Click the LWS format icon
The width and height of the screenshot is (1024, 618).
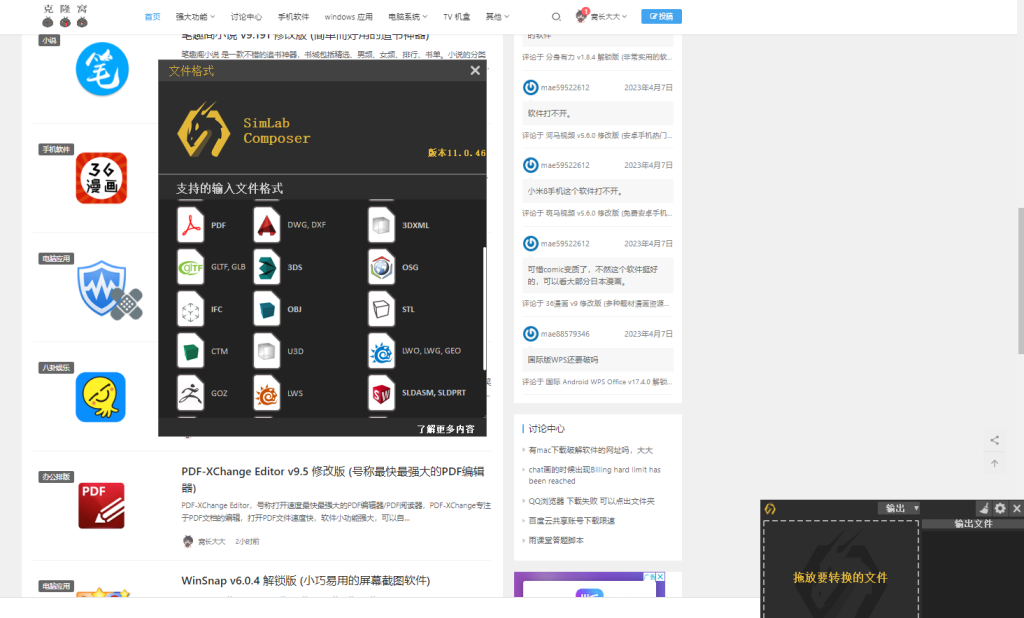266,393
